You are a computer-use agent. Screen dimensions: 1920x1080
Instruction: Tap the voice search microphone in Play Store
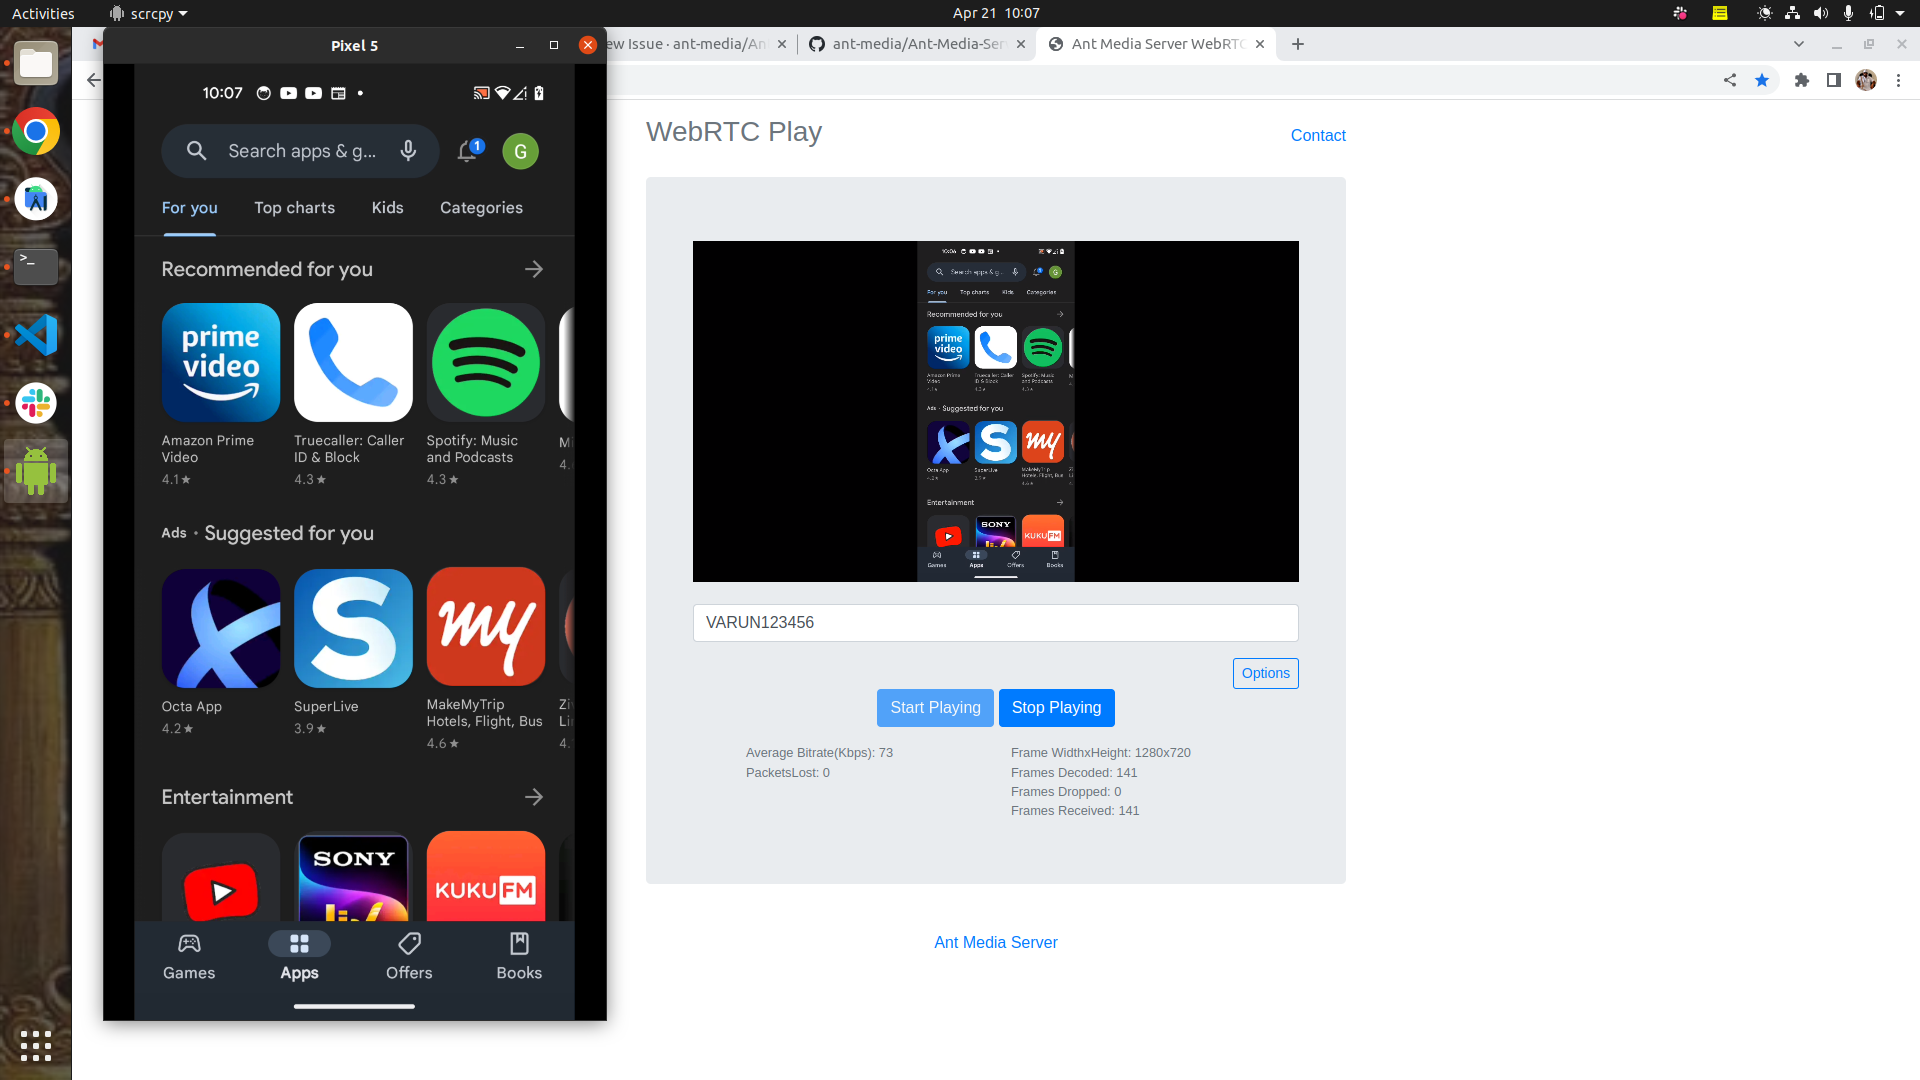(408, 151)
